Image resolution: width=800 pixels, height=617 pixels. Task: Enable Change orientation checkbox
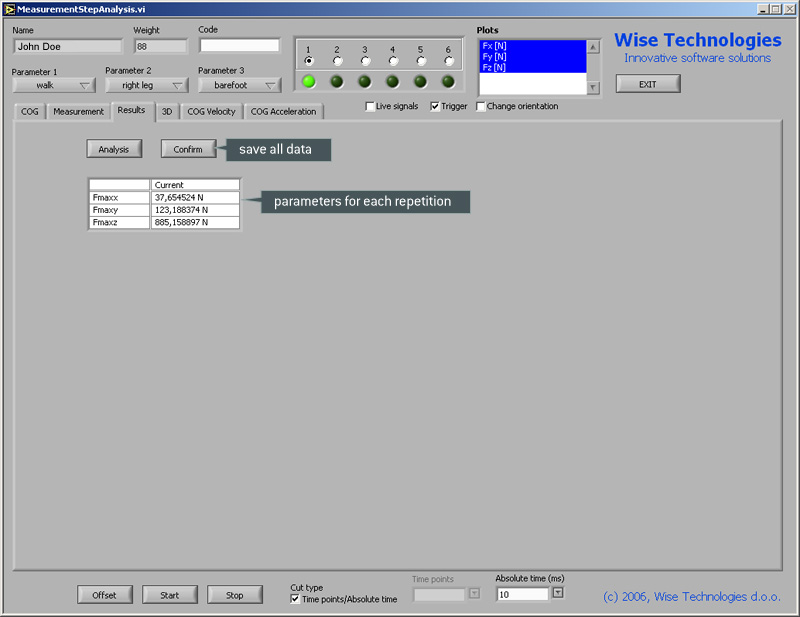[x=480, y=106]
